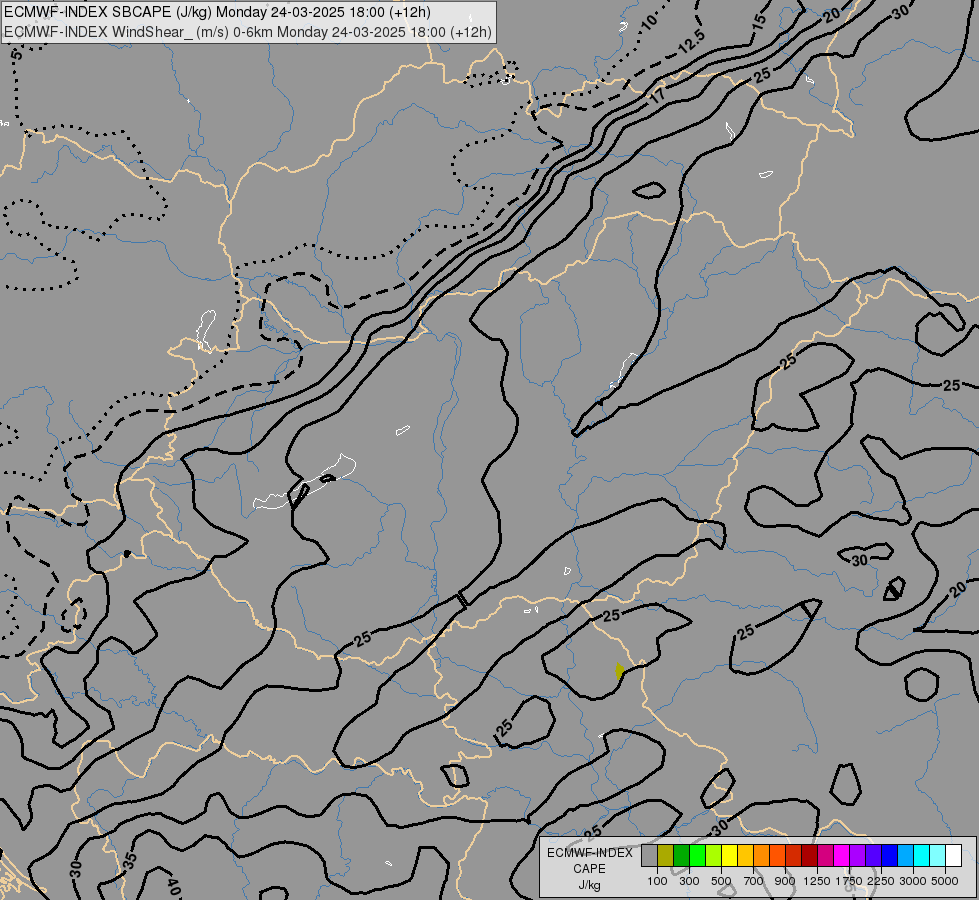Click the 17 contour label
This screenshot has width=979, height=900.
pyautogui.click(x=657, y=95)
